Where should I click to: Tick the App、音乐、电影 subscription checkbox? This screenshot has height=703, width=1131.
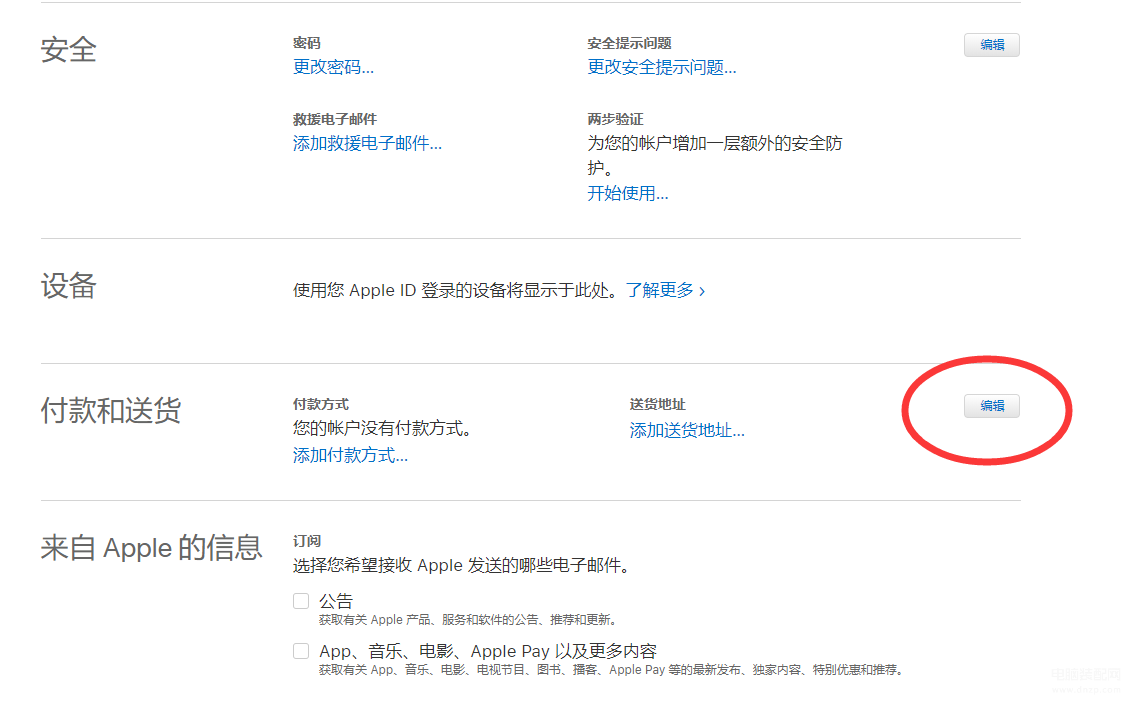click(x=301, y=651)
